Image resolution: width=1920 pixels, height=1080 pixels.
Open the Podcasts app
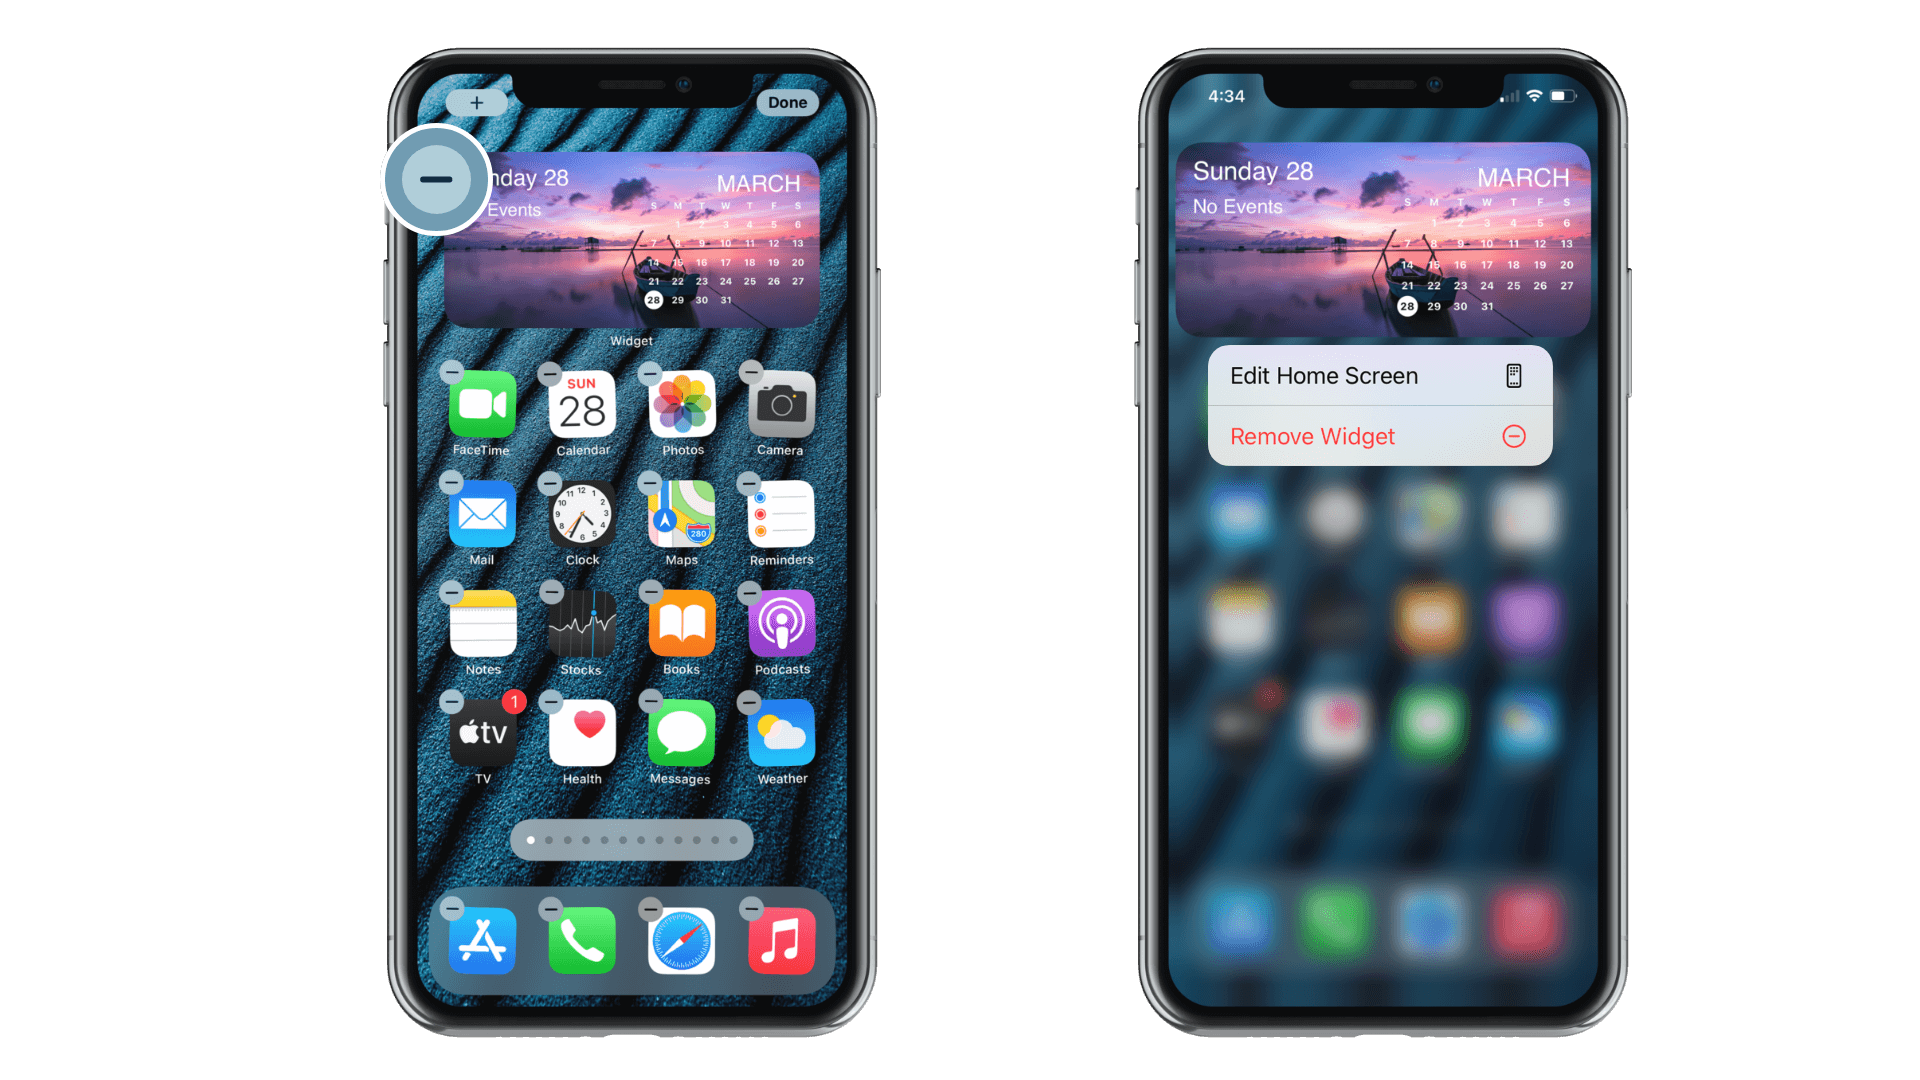778,629
